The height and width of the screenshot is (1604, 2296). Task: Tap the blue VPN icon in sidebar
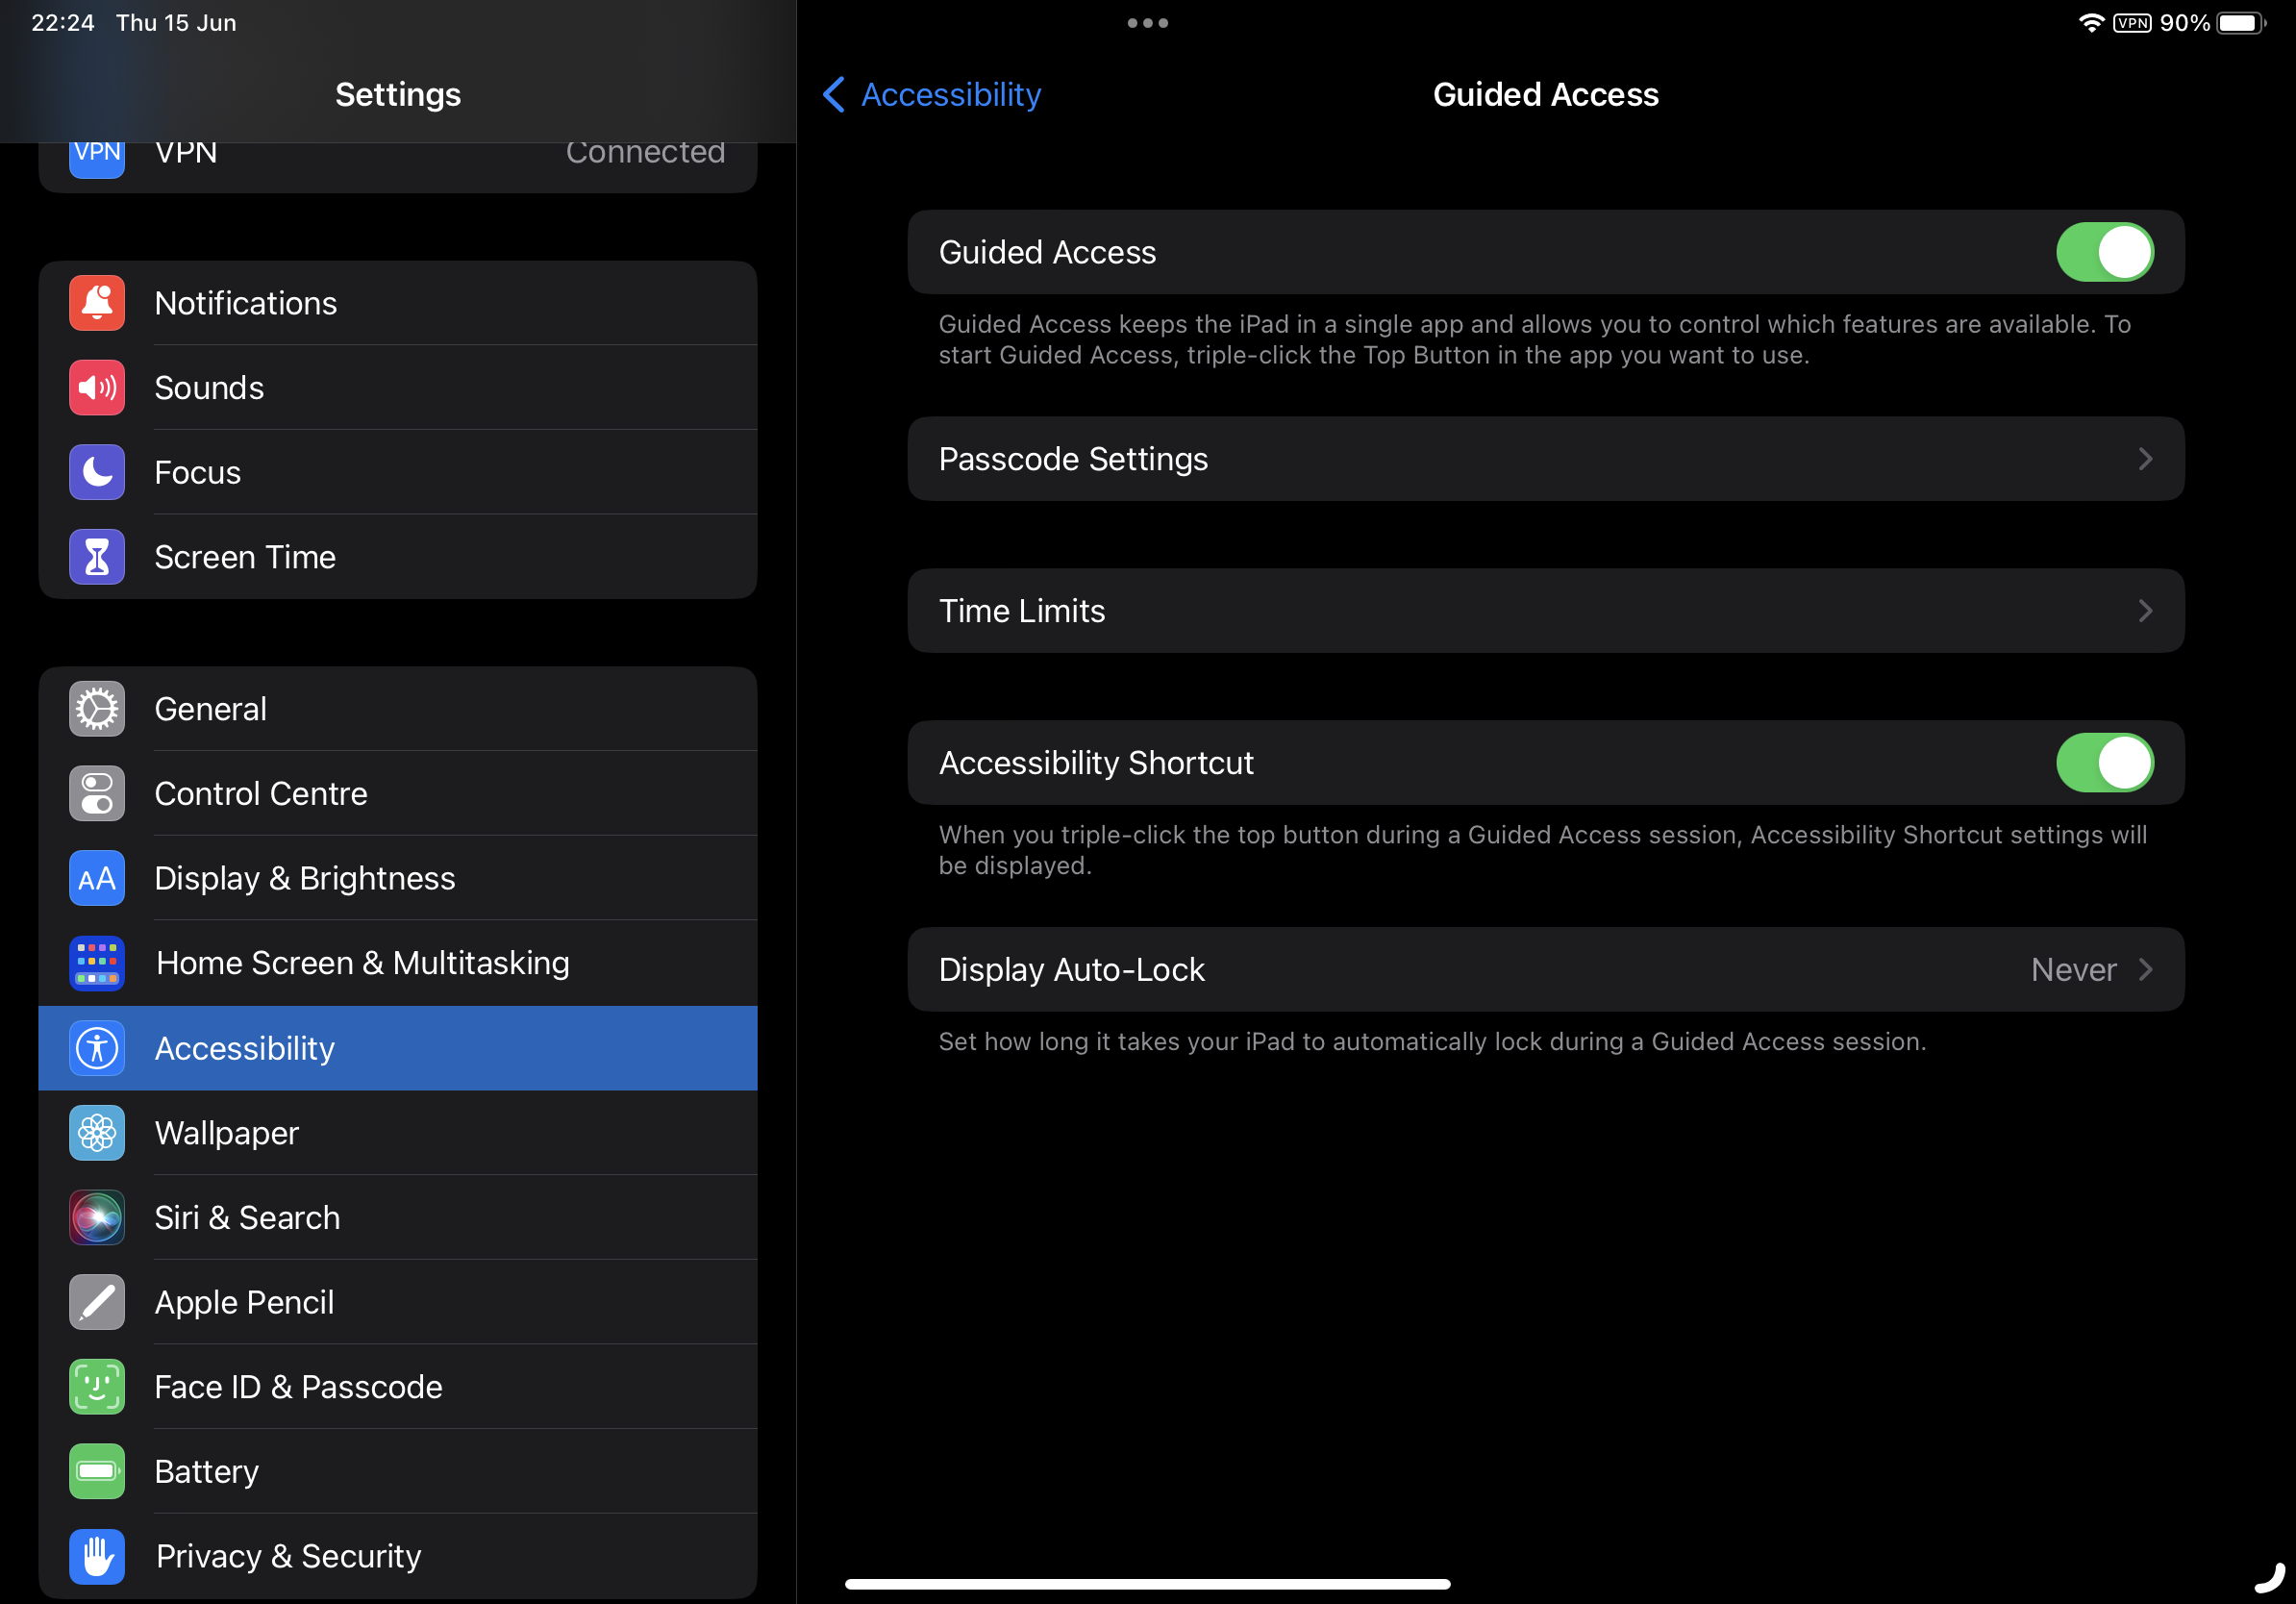(x=97, y=158)
